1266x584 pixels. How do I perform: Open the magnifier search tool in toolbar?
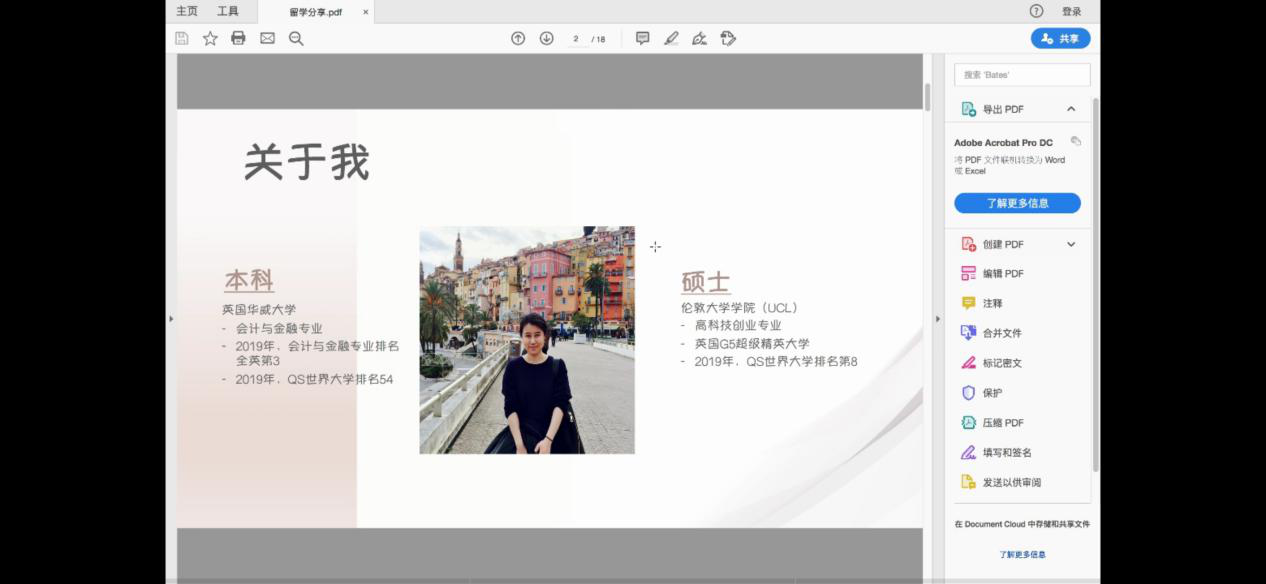click(x=296, y=38)
